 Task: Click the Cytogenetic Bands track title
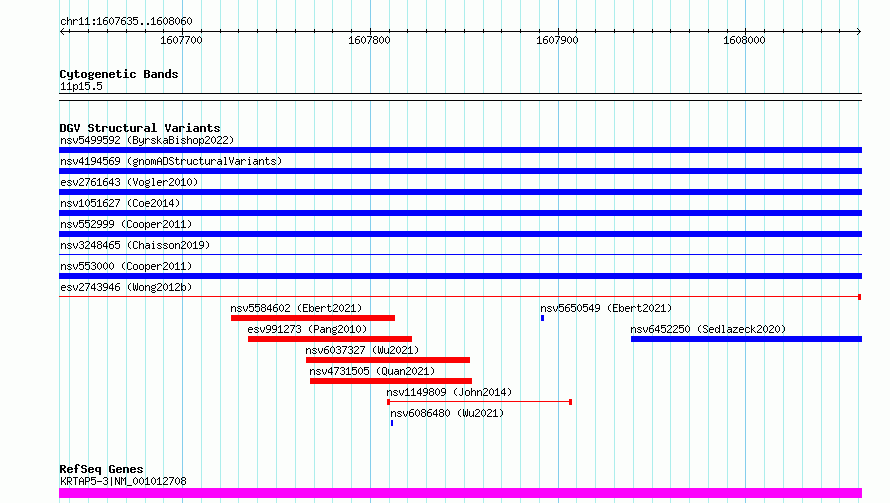tap(119, 74)
